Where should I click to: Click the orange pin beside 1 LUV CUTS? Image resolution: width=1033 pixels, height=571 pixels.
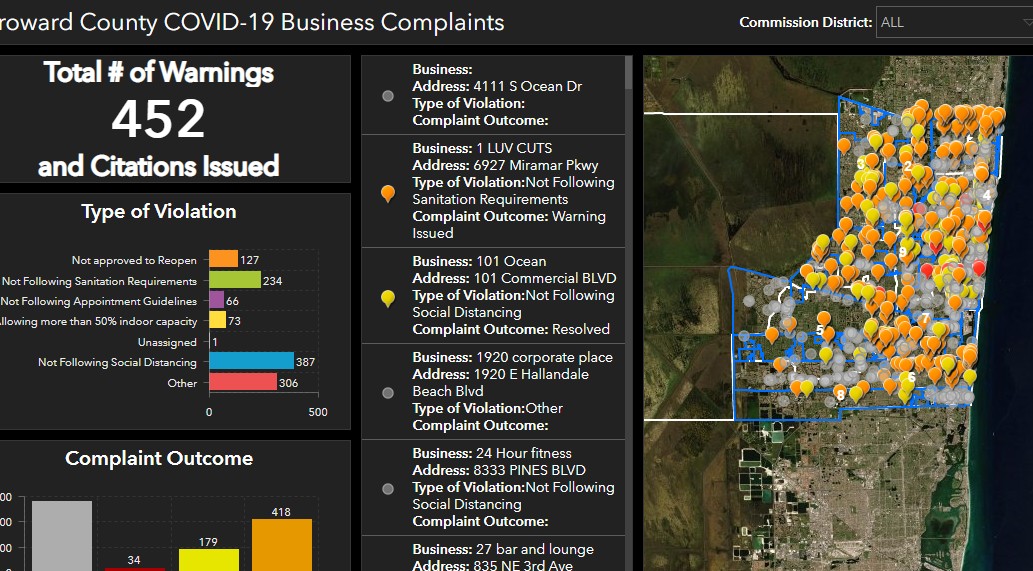coord(388,193)
